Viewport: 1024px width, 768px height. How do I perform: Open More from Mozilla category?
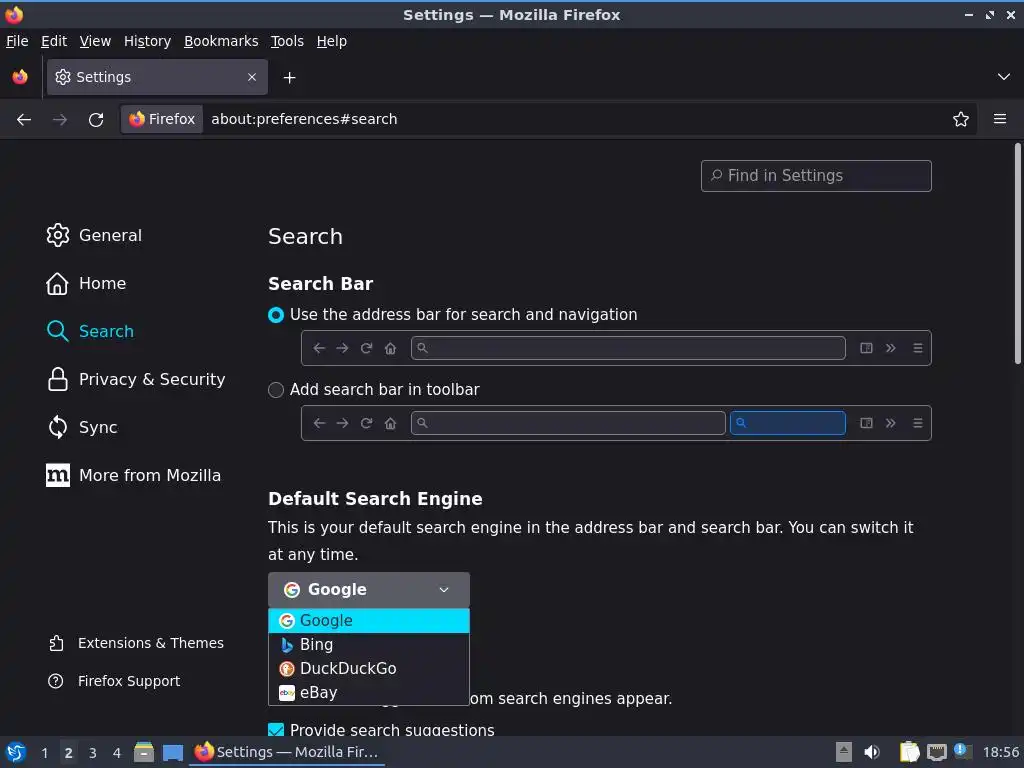click(x=133, y=475)
